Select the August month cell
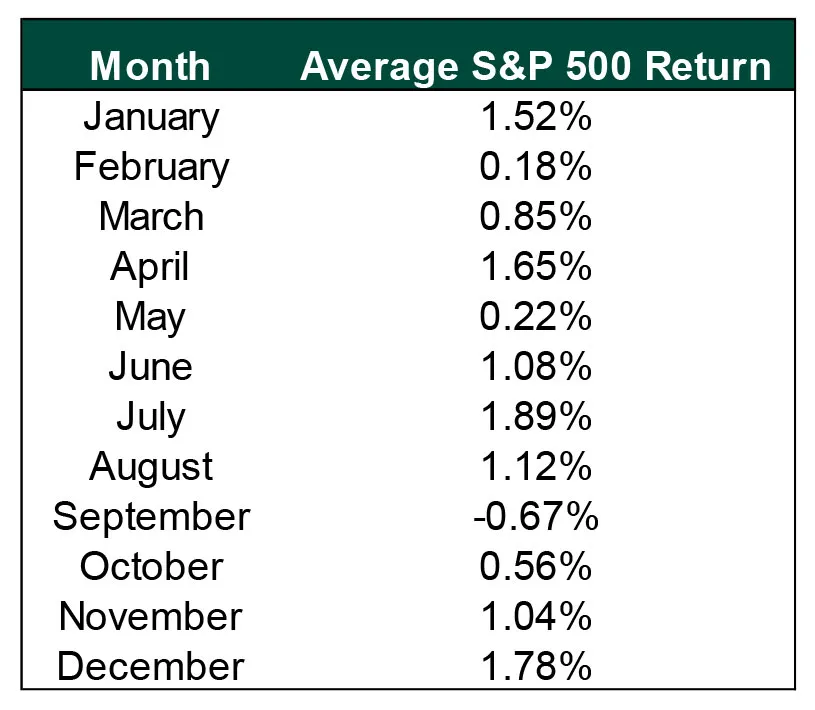Viewport: 815px width, 710px height. click(x=151, y=467)
